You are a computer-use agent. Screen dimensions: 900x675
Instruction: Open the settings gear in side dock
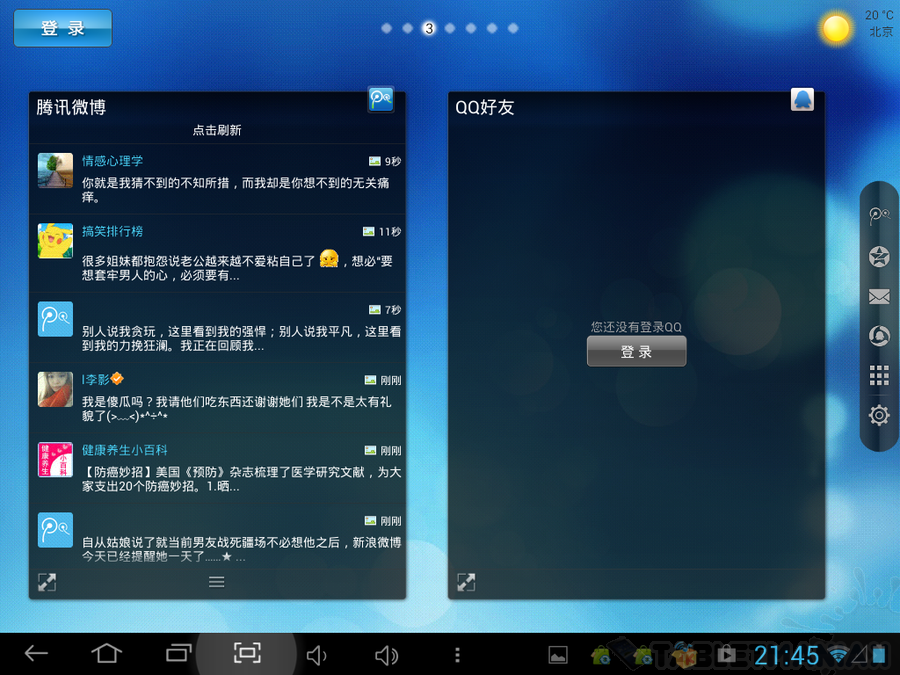click(x=879, y=415)
